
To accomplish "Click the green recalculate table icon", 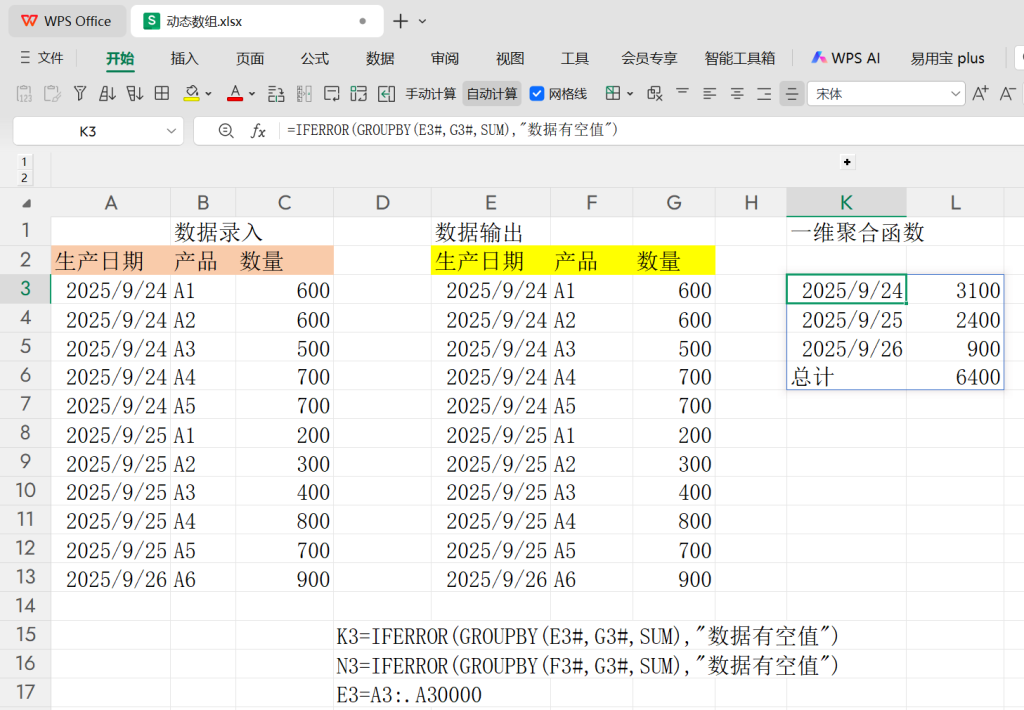I will (x=359, y=94).
